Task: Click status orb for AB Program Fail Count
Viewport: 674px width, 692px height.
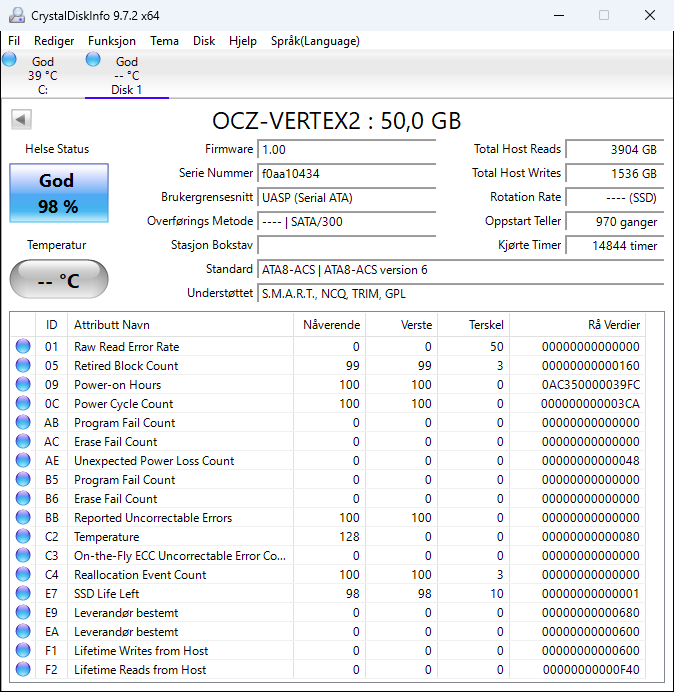Action: point(23,422)
